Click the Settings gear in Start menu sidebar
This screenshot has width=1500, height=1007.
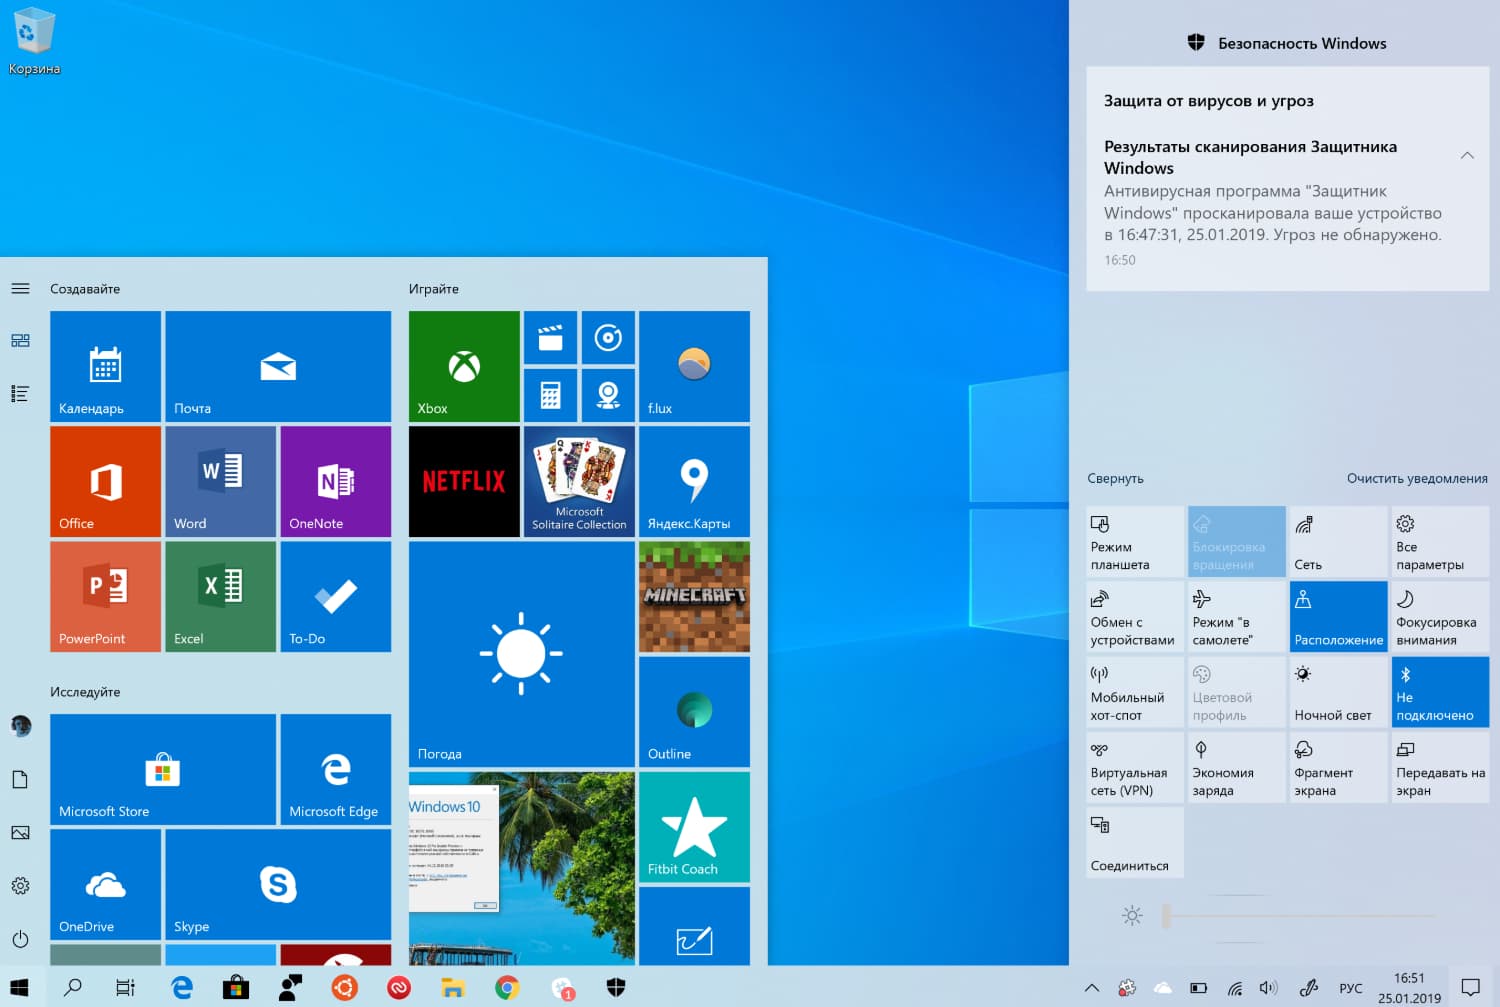pyautogui.click(x=20, y=886)
